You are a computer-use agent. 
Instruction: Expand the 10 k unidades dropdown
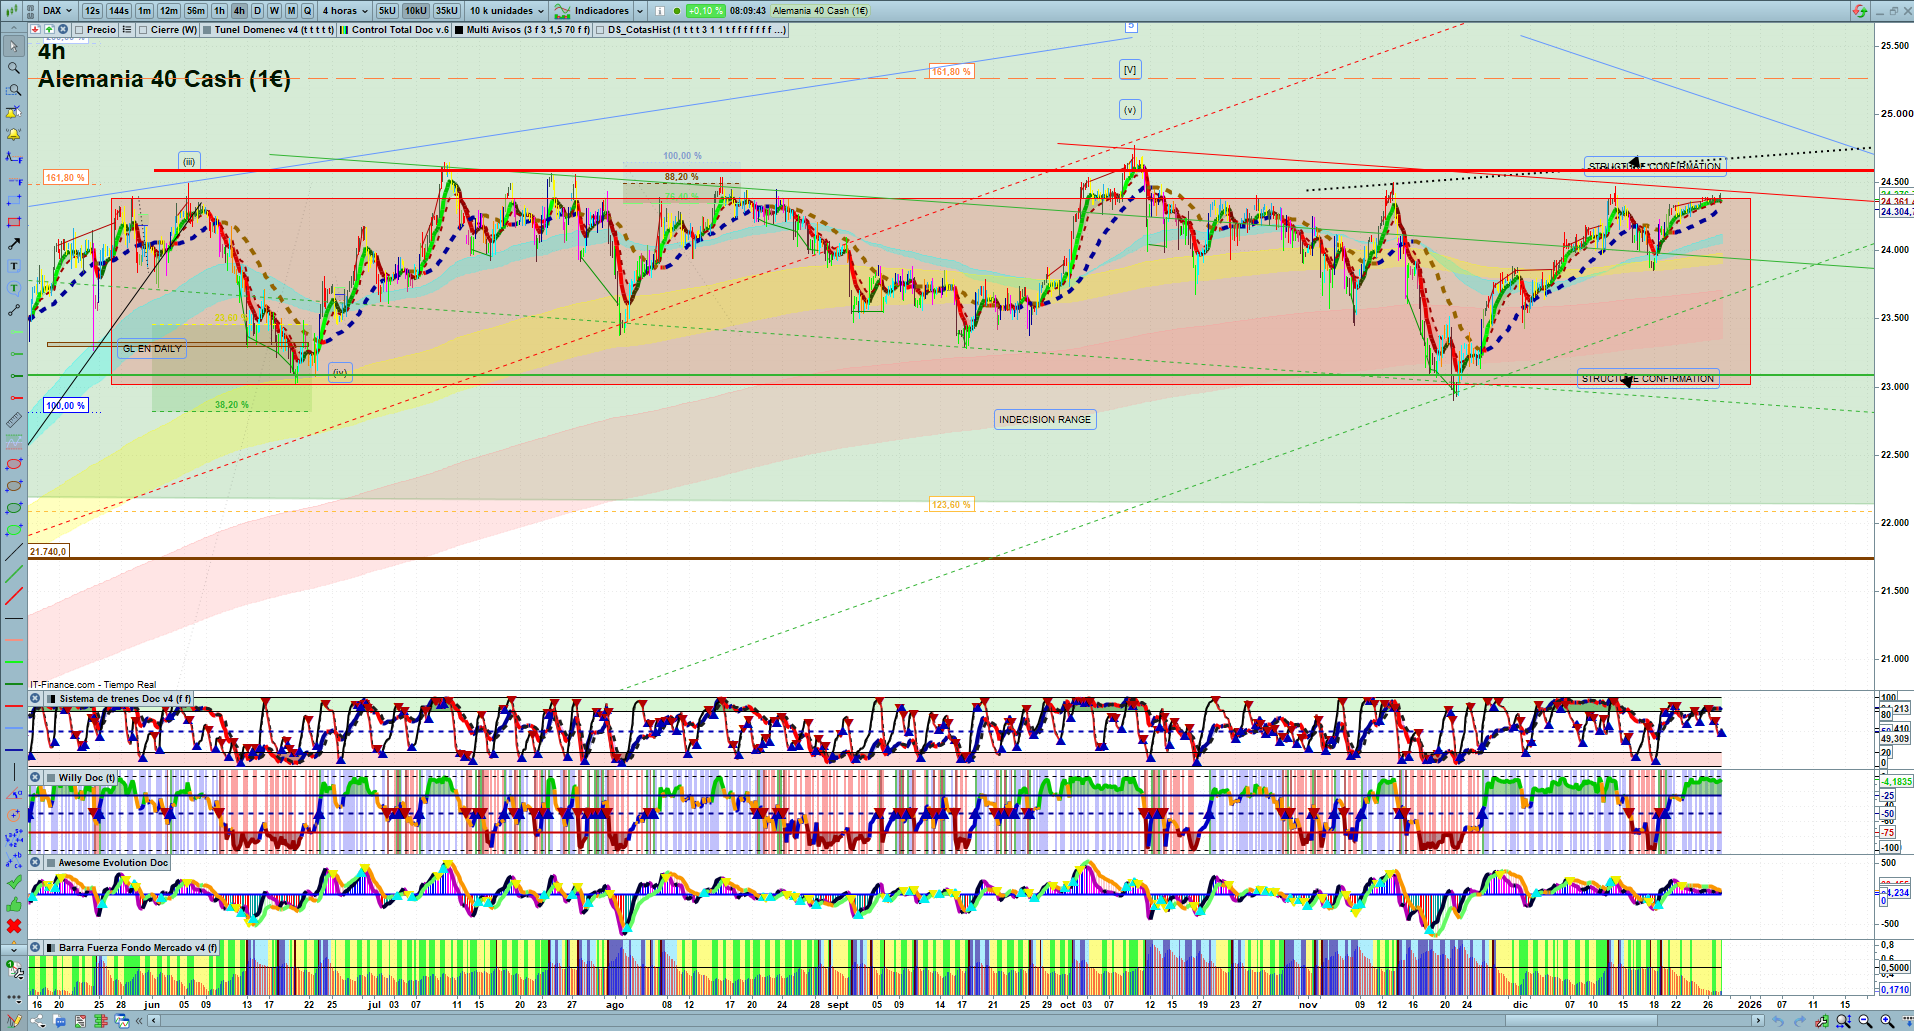click(x=507, y=11)
